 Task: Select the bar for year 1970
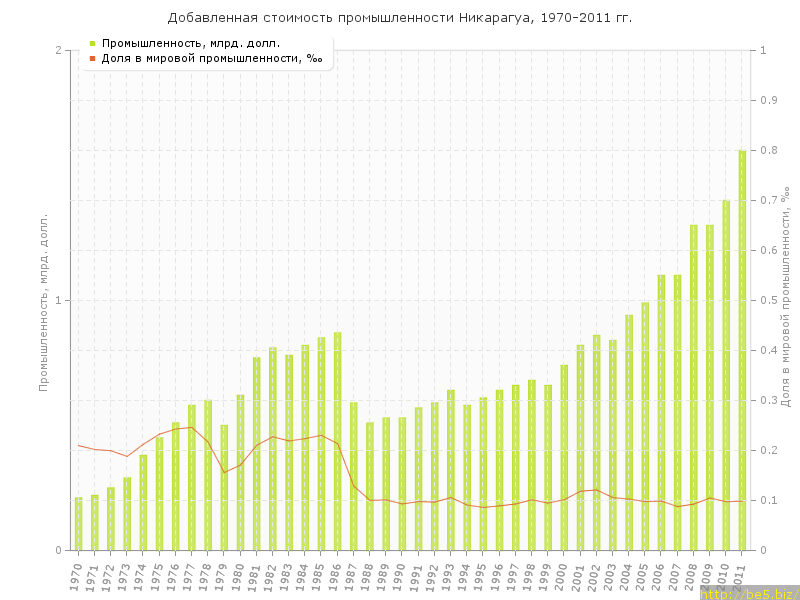point(78,523)
